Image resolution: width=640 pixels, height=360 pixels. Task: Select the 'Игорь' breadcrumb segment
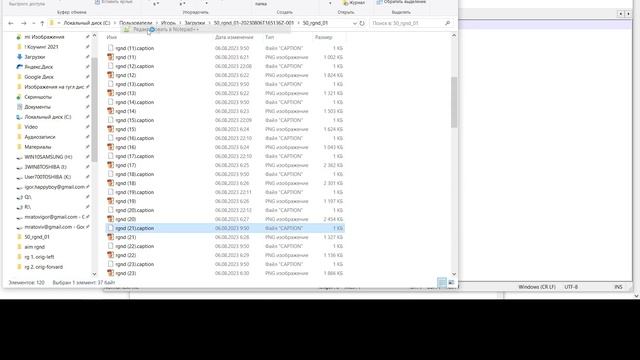pyautogui.click(x=168, y=23)
